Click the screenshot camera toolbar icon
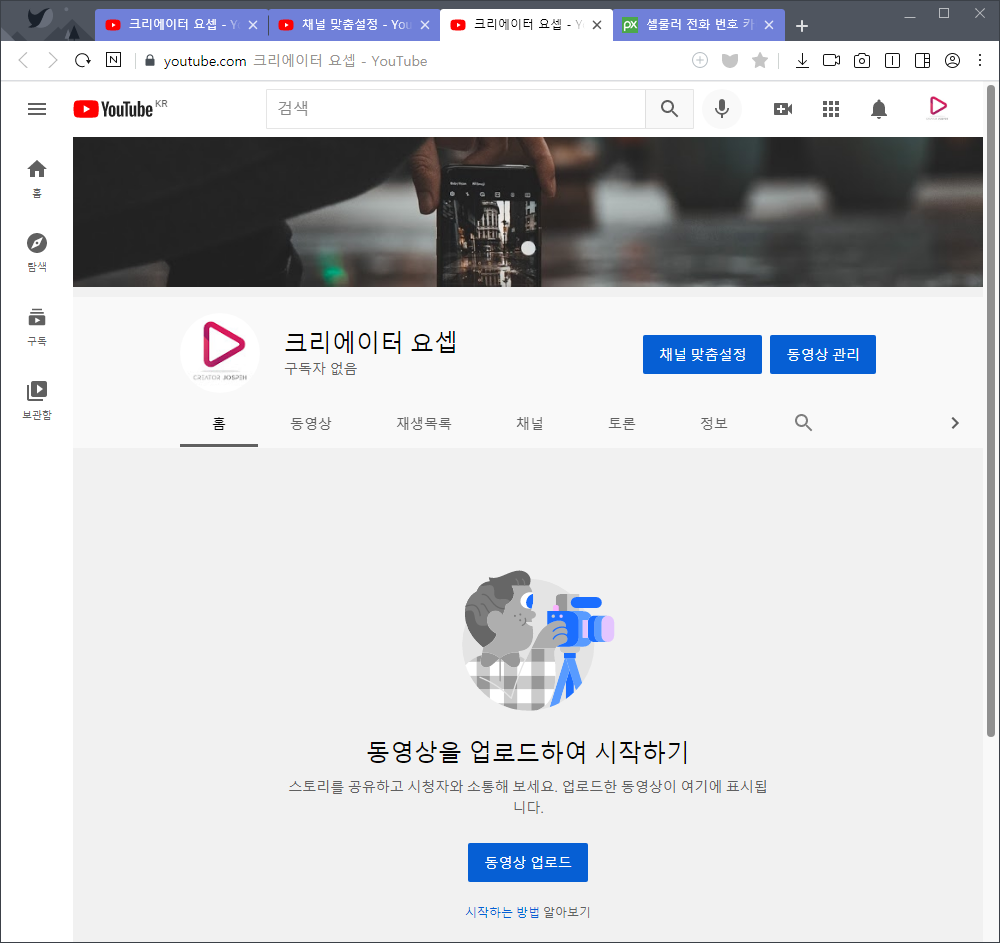Image resolution: width=1000 pixels, height=943 pixels. [x=862, y=61]
